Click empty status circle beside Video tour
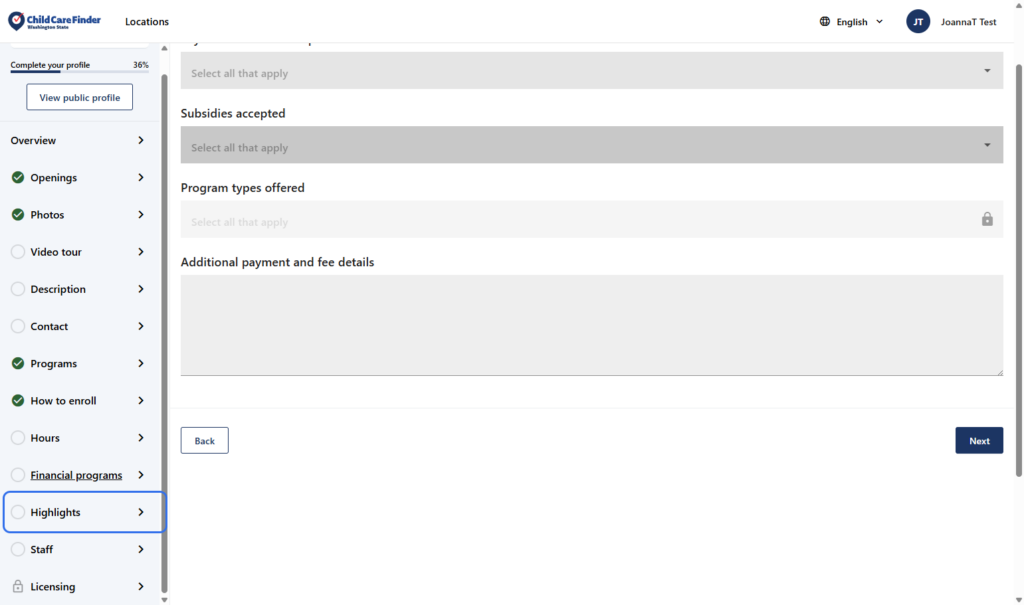 click(18, 252)
